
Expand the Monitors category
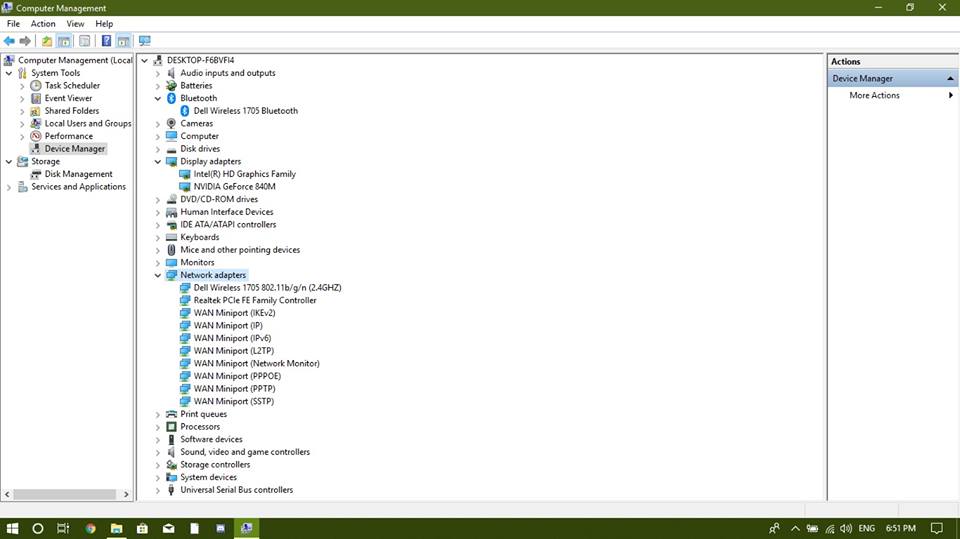pos(158,263)
